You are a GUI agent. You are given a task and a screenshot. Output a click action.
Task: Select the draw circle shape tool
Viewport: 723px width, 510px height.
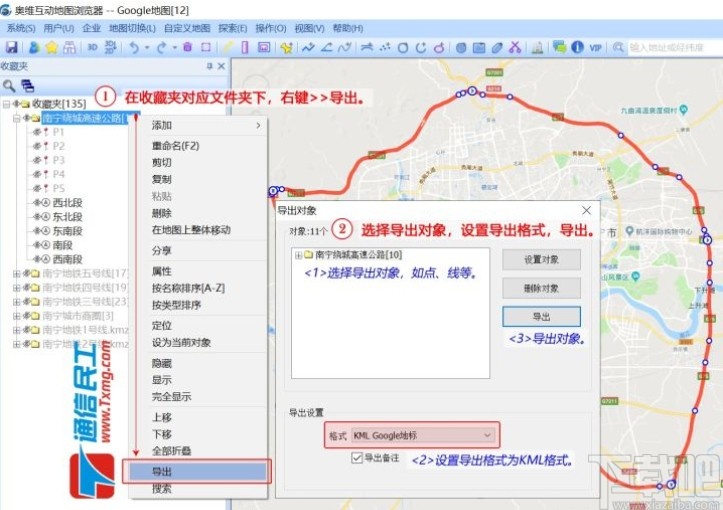403,47
